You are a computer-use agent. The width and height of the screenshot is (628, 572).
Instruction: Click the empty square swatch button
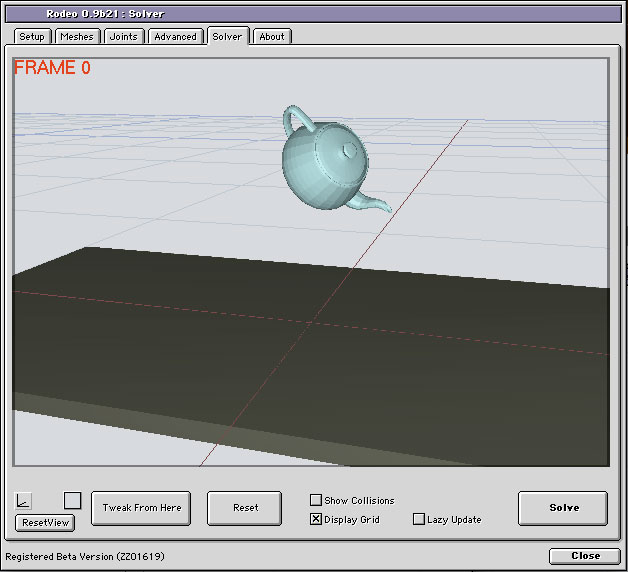tap(72, 500)
